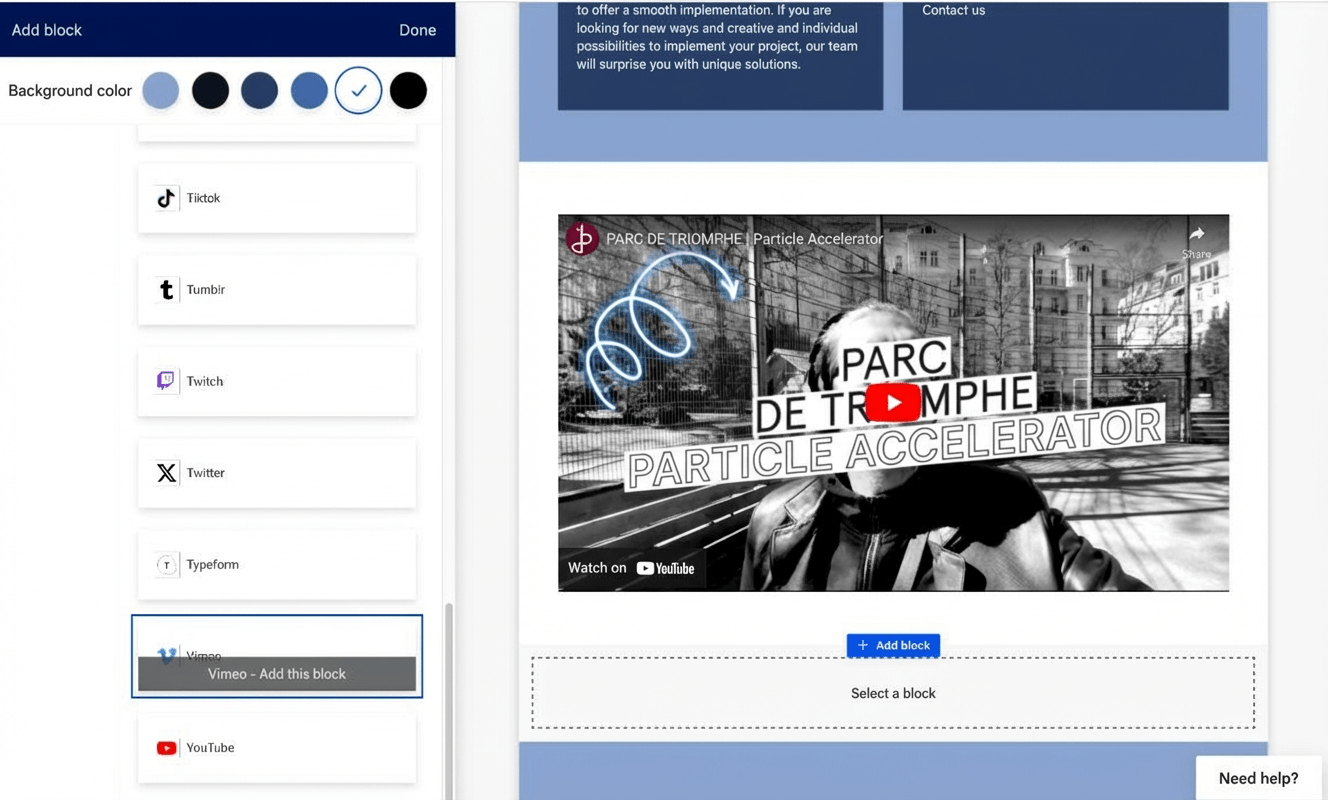Click the blue Add block button
1328x800 pixels.
click(x=893, y=646)
